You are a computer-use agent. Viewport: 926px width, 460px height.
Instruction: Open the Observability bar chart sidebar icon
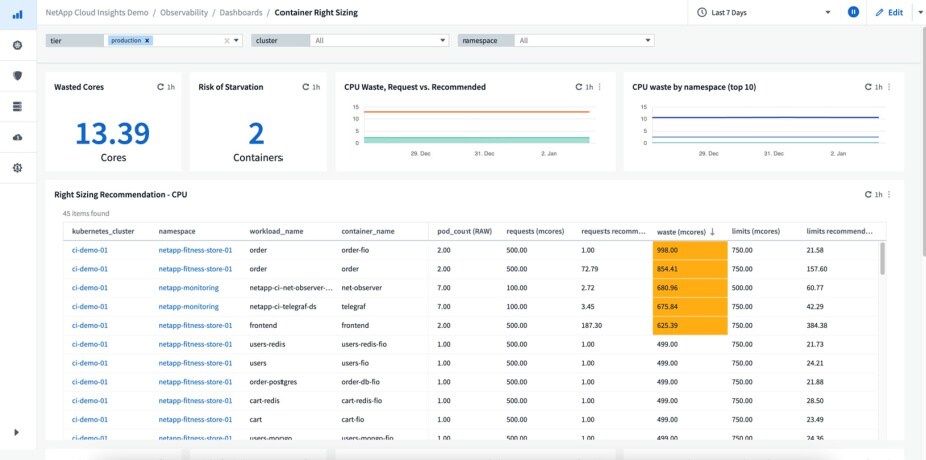(x=17, y=14)
